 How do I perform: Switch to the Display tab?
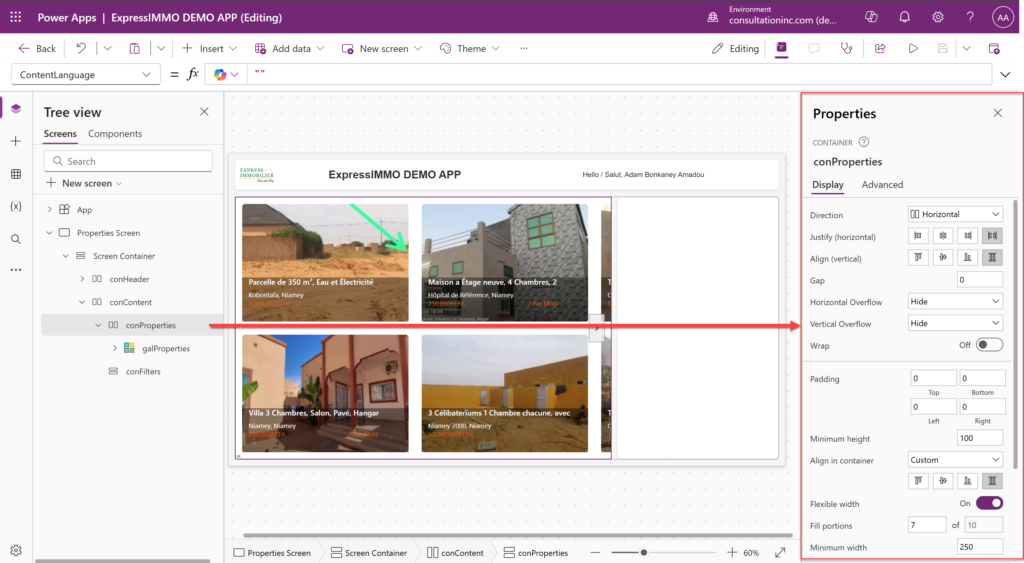pyautogui.click(x=827, y=185)
